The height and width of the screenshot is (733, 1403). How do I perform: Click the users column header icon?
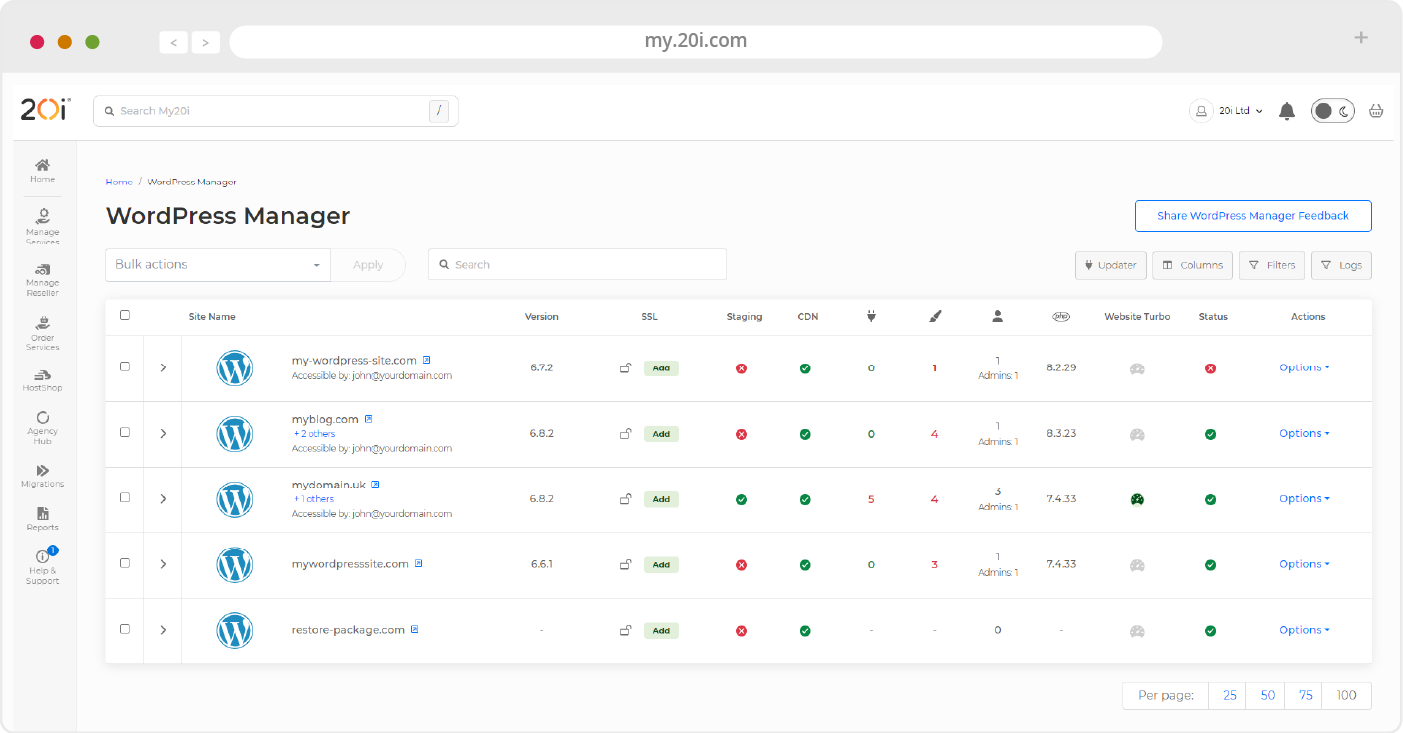click(997, 316)
